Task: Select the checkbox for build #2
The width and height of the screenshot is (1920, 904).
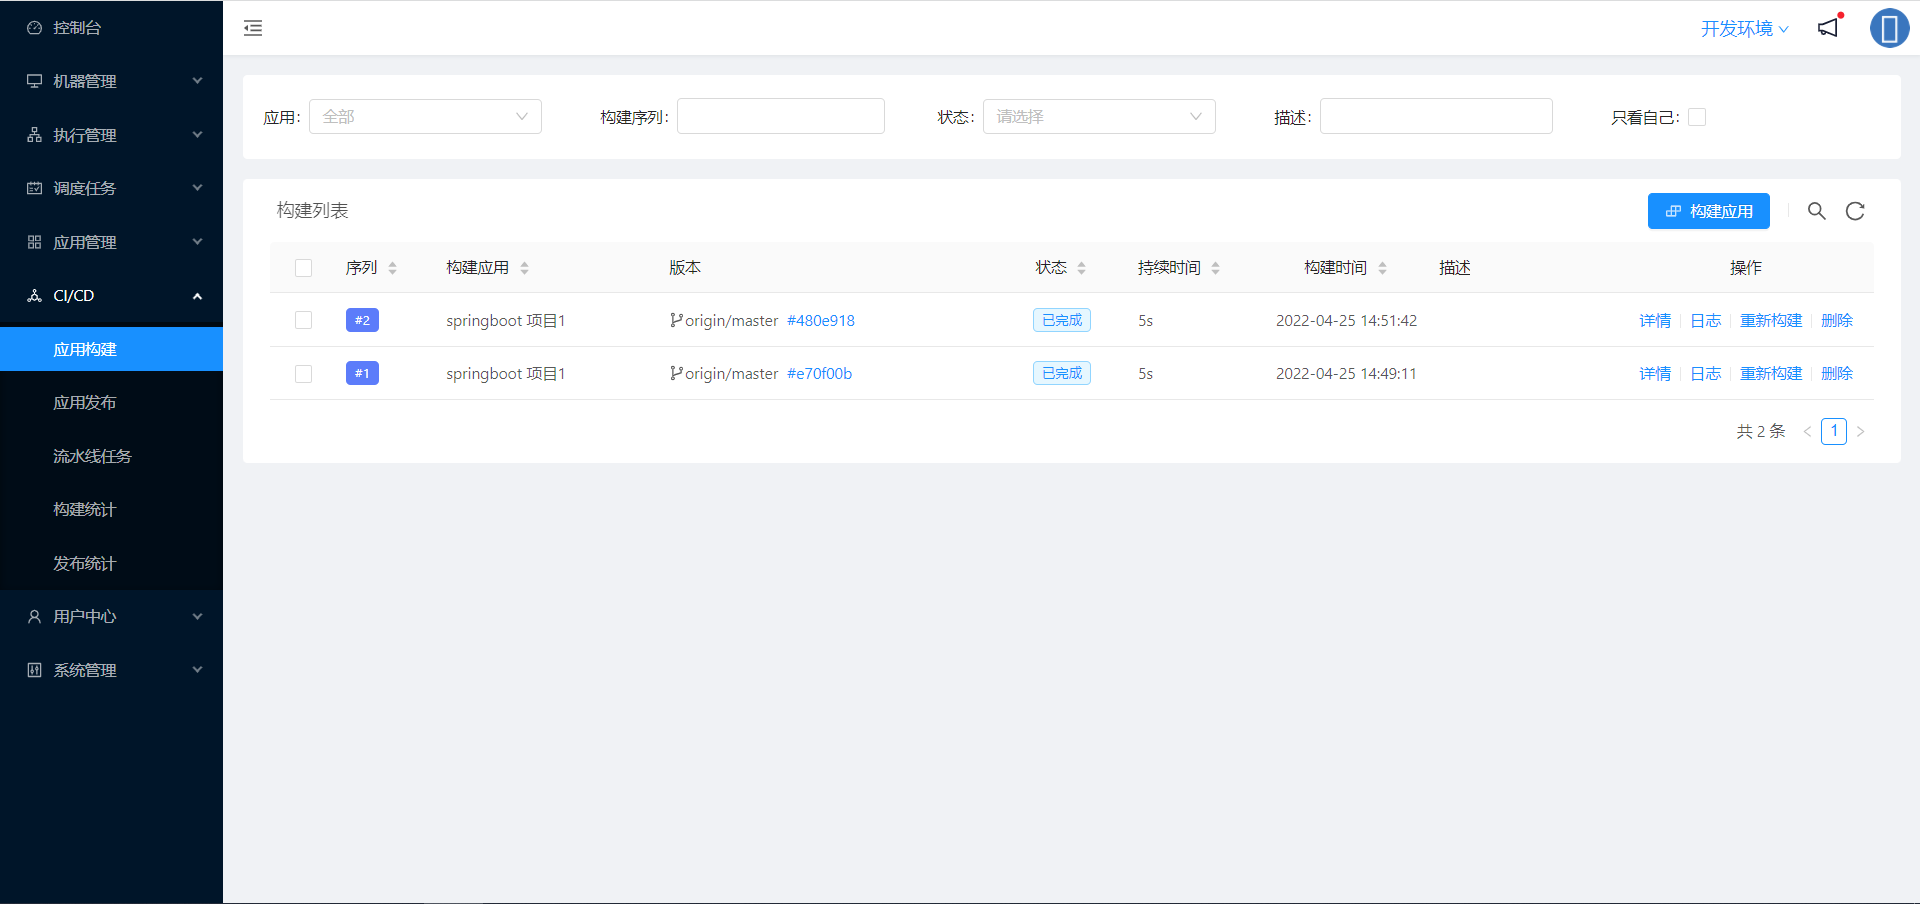Action: click(x=304, y=320)
